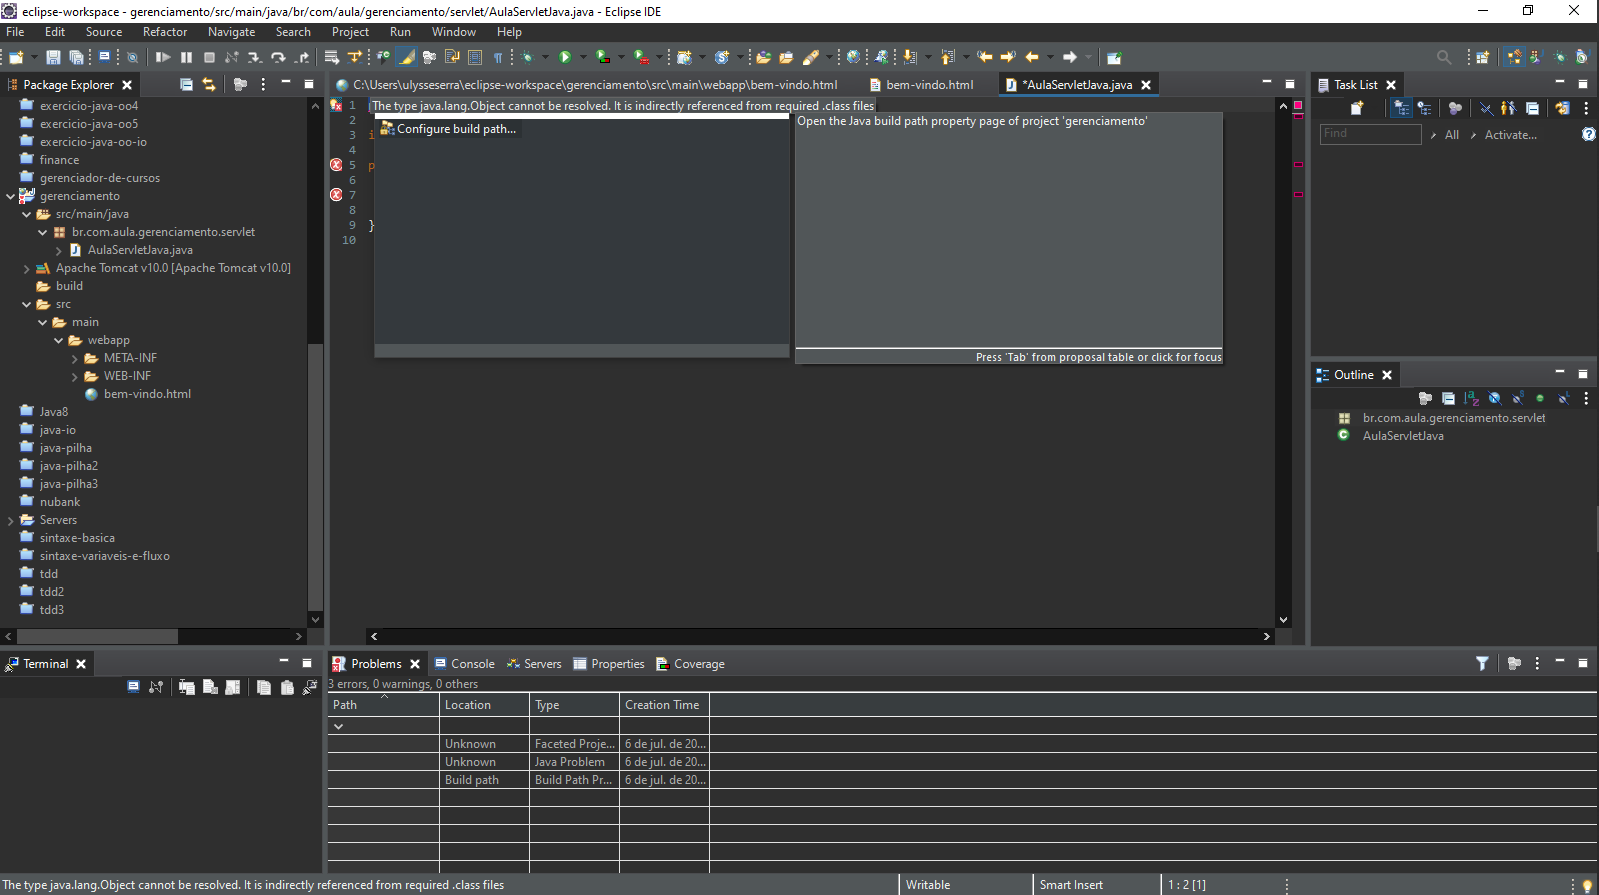Collapse the errors group in Problems table
1599x895 pixels.
(x=338, y=726)
